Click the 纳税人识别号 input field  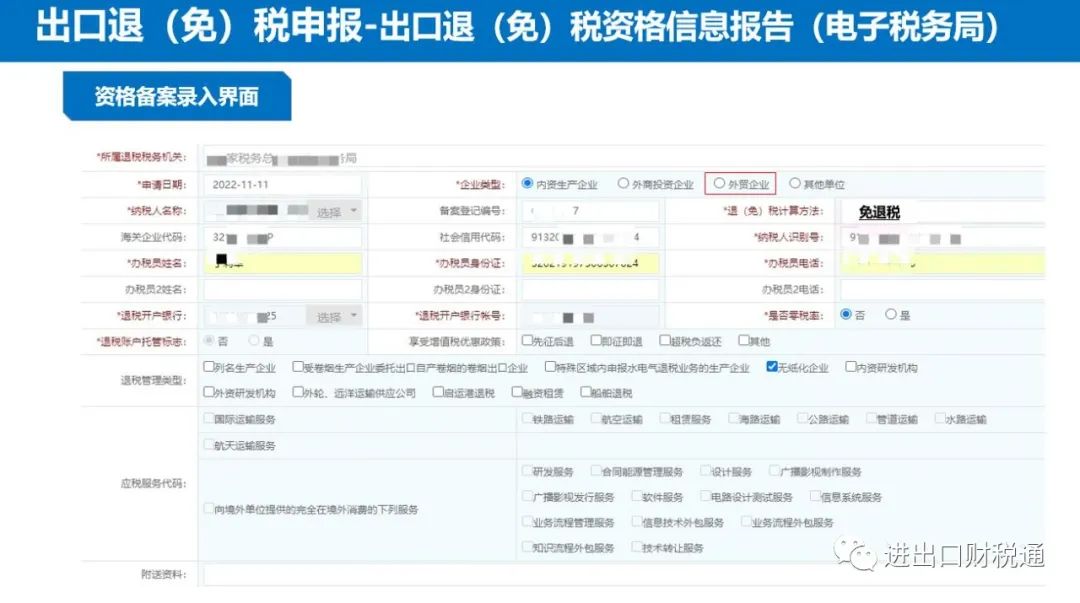[x=942, y=238]
